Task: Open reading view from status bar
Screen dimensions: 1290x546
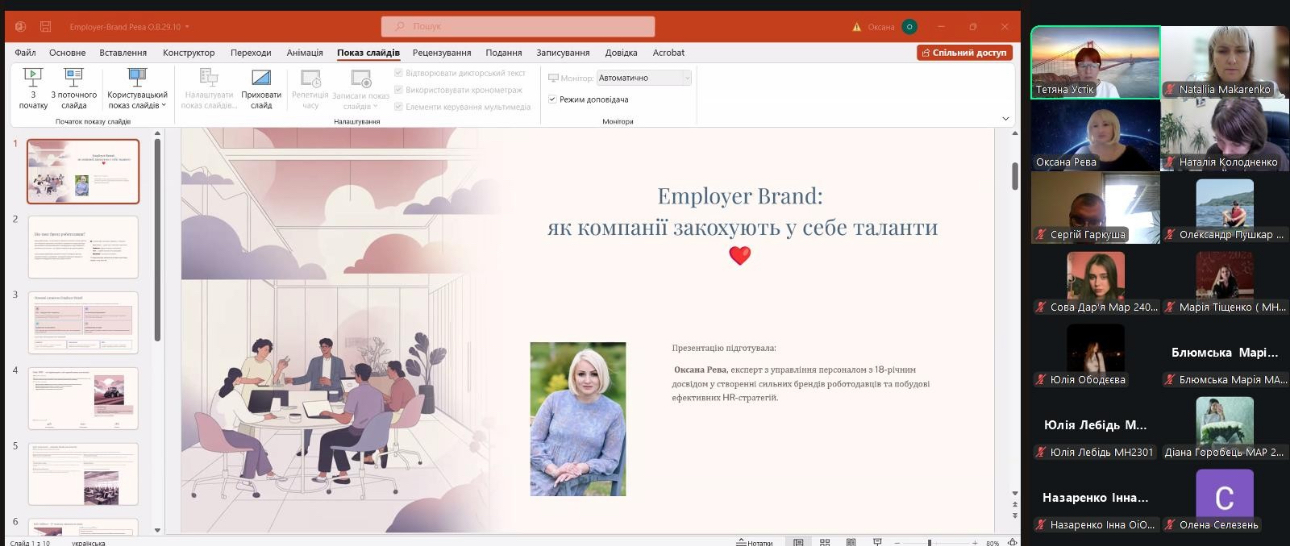Action: click(850, 542)
